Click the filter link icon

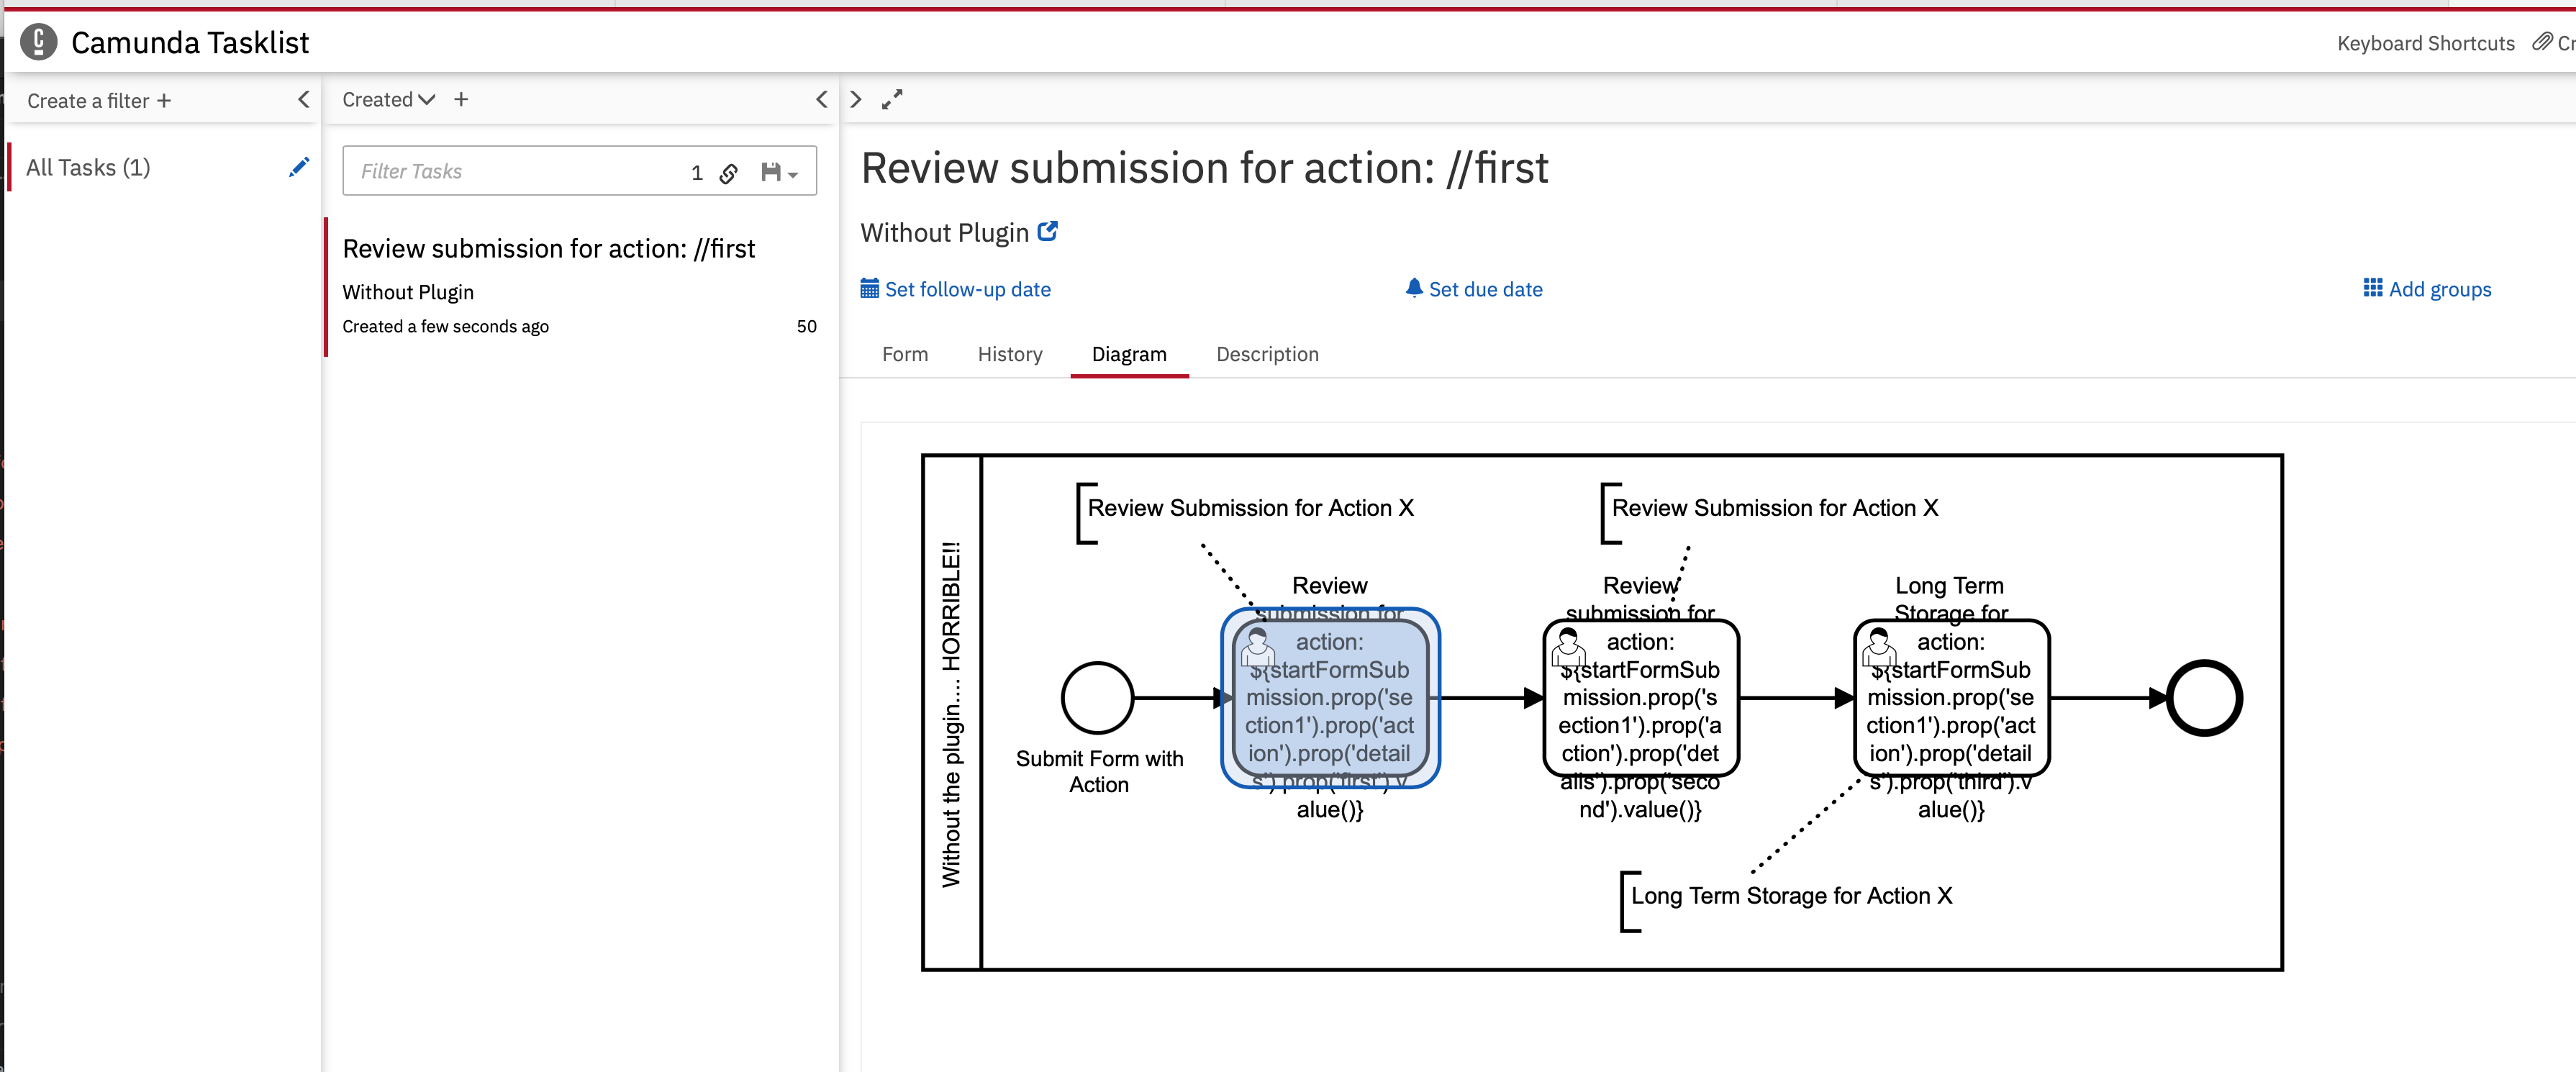pyautogui.click(x=729, y=173)
